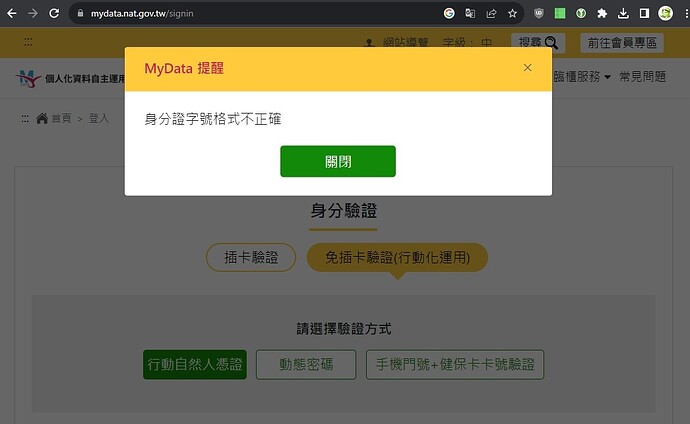Image resolution: width=690 pixels, height=424 pixels.
Task: Choose 動態密碼 verification method
Action: click(x=305, y=365)
